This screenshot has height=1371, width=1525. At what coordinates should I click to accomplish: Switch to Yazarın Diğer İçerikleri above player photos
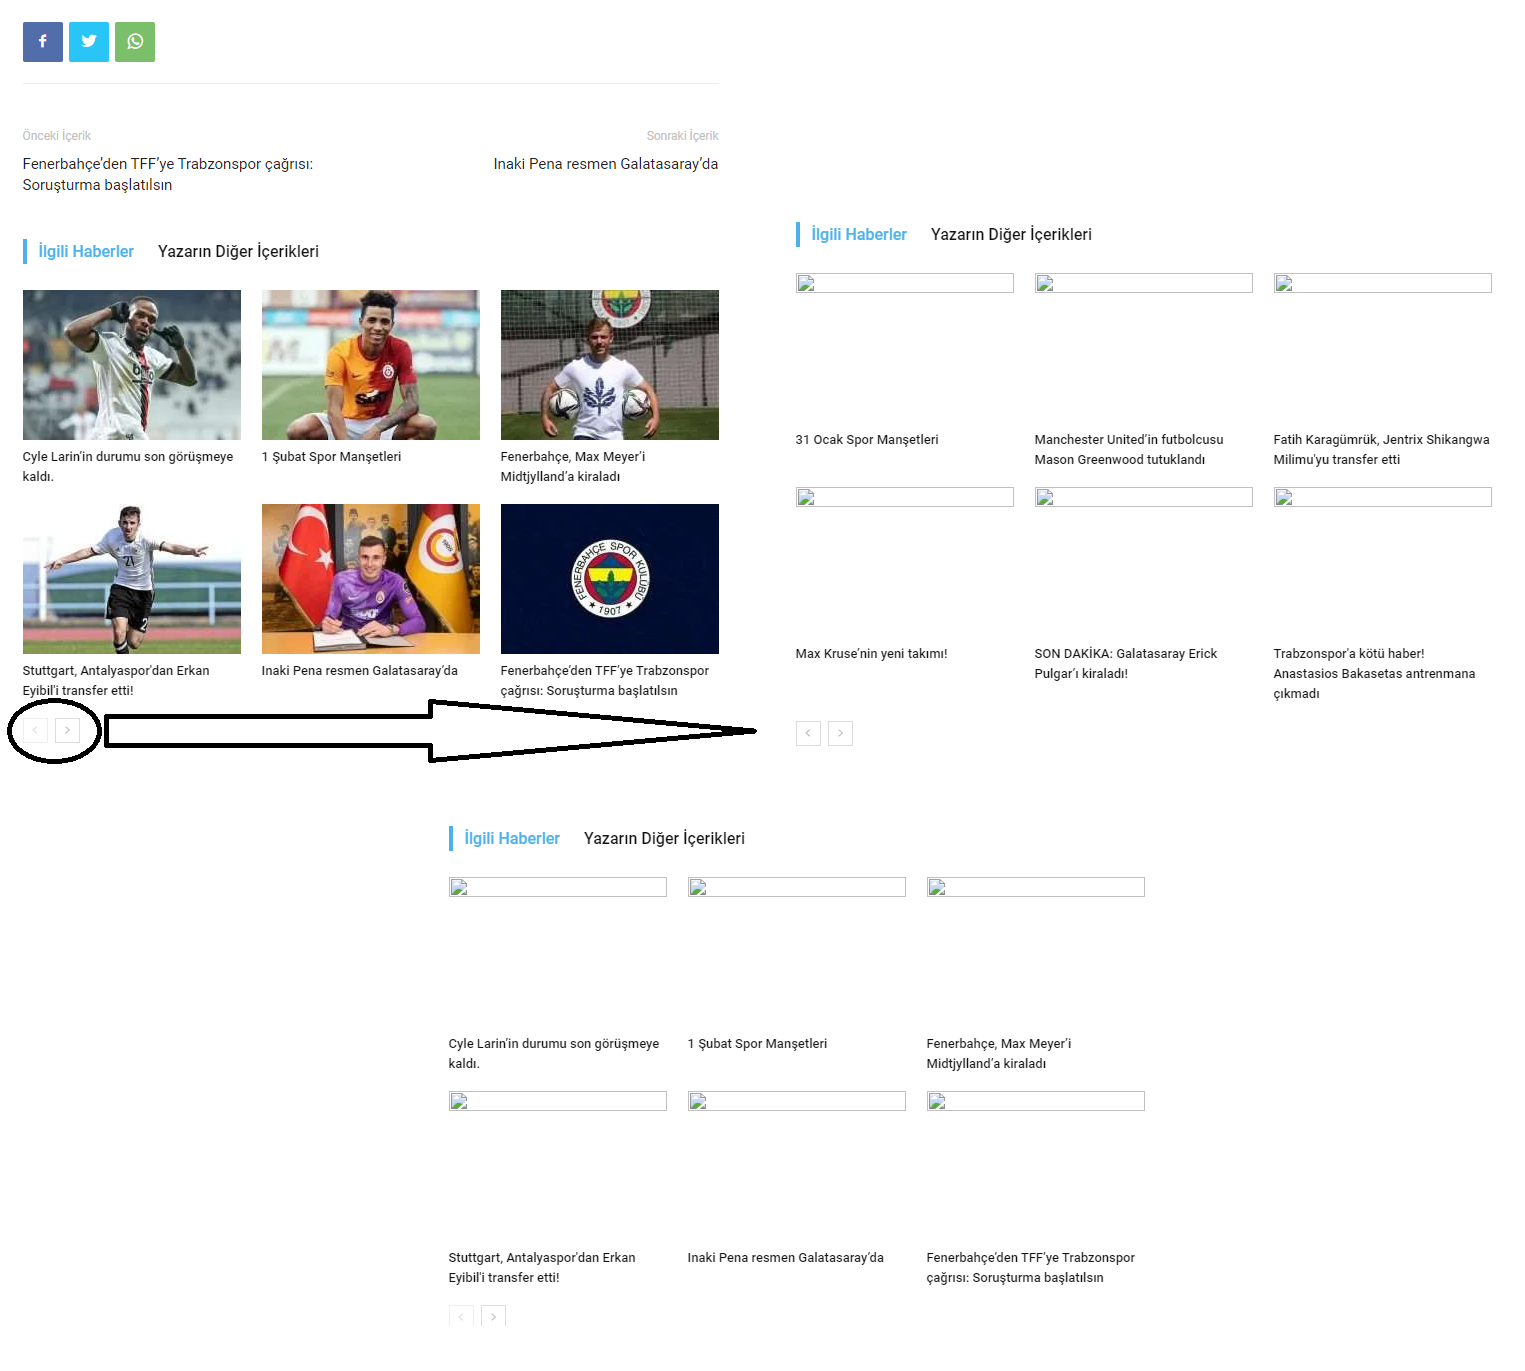[238, 251]
